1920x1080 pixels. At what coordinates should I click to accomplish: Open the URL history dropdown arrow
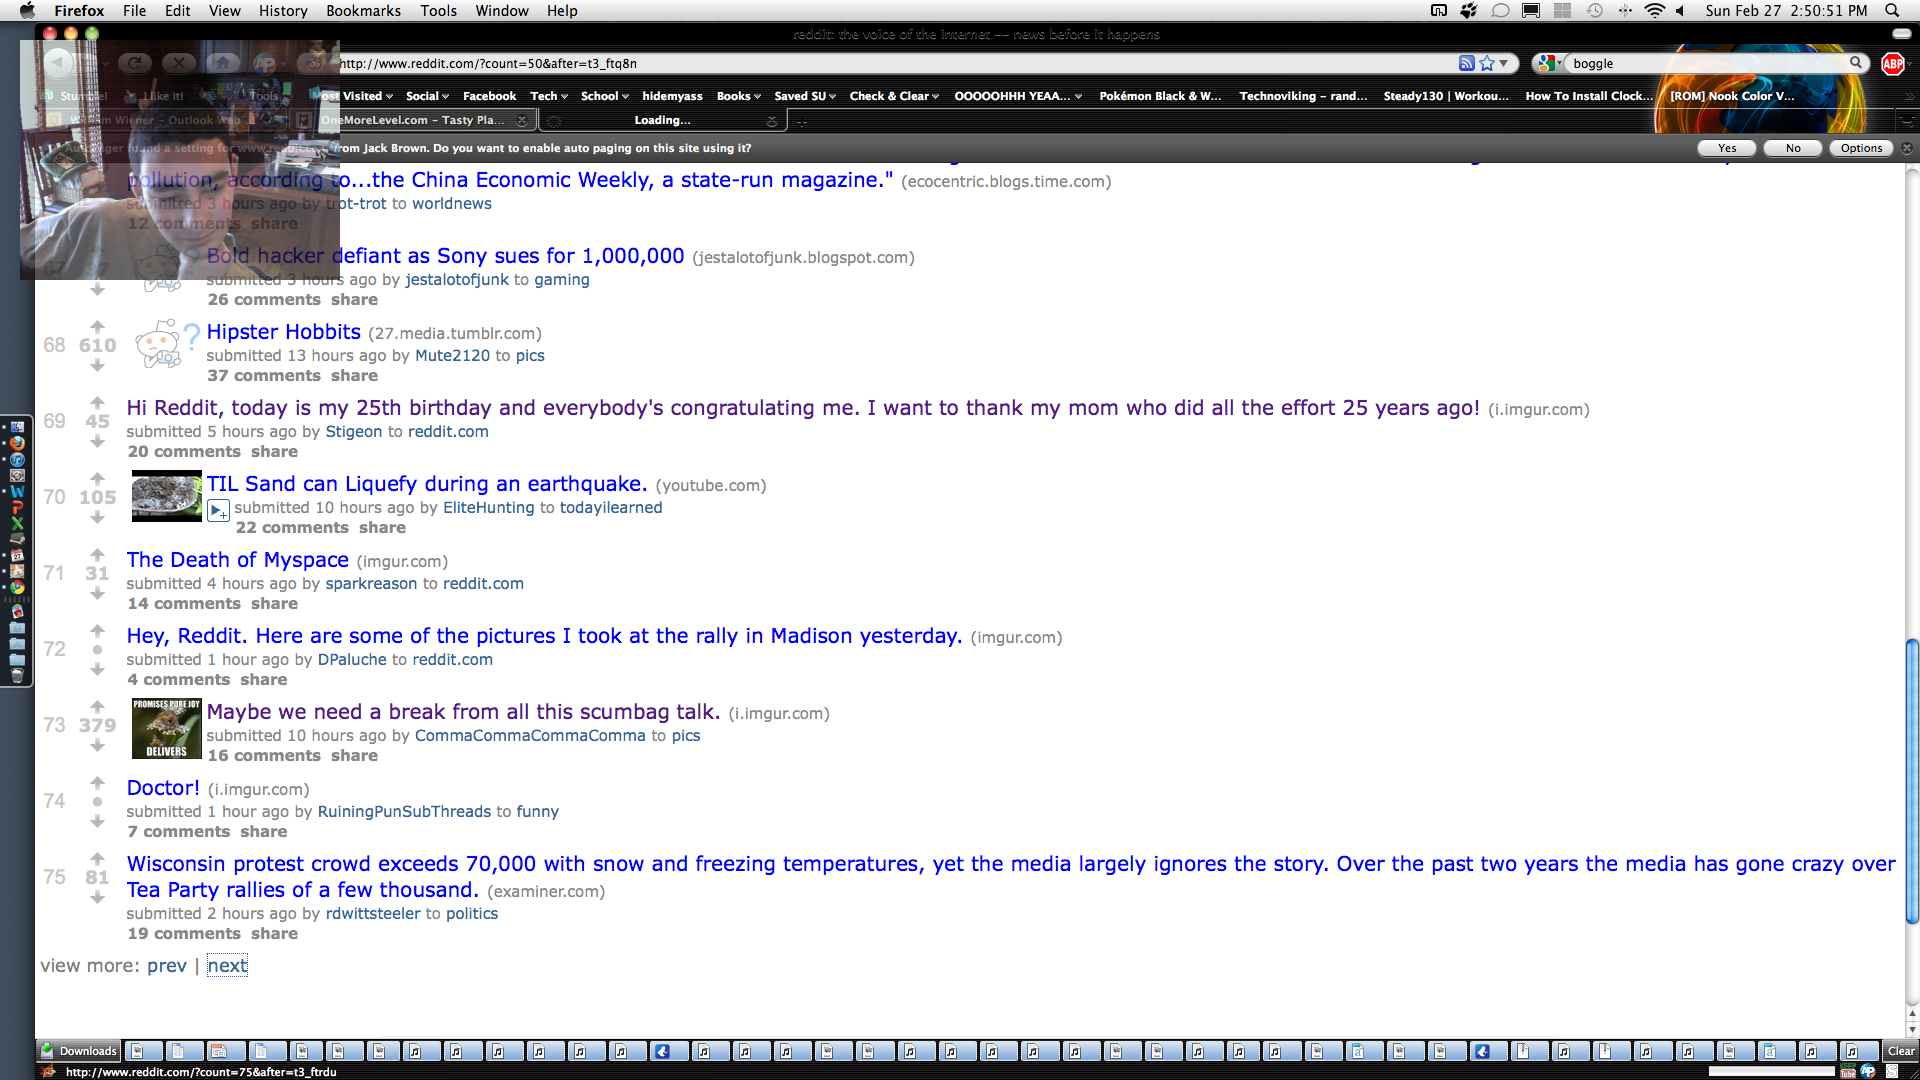tap(1503, 63)
